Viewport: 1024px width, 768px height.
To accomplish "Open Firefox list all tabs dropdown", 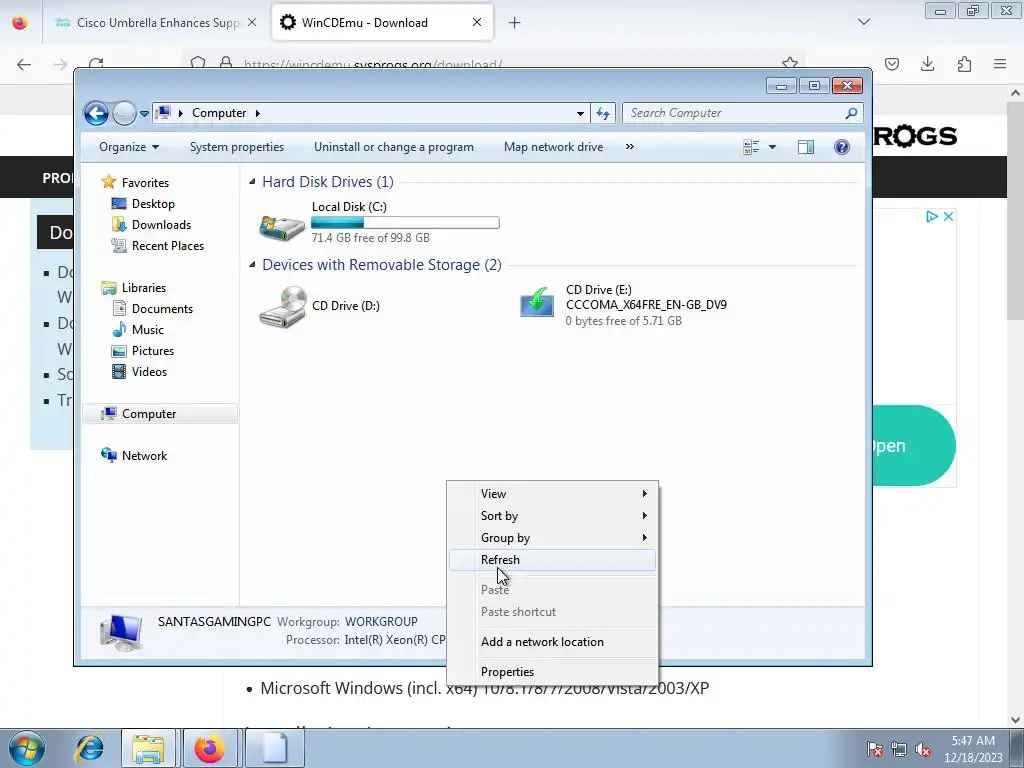I will [x=864, y=22].
